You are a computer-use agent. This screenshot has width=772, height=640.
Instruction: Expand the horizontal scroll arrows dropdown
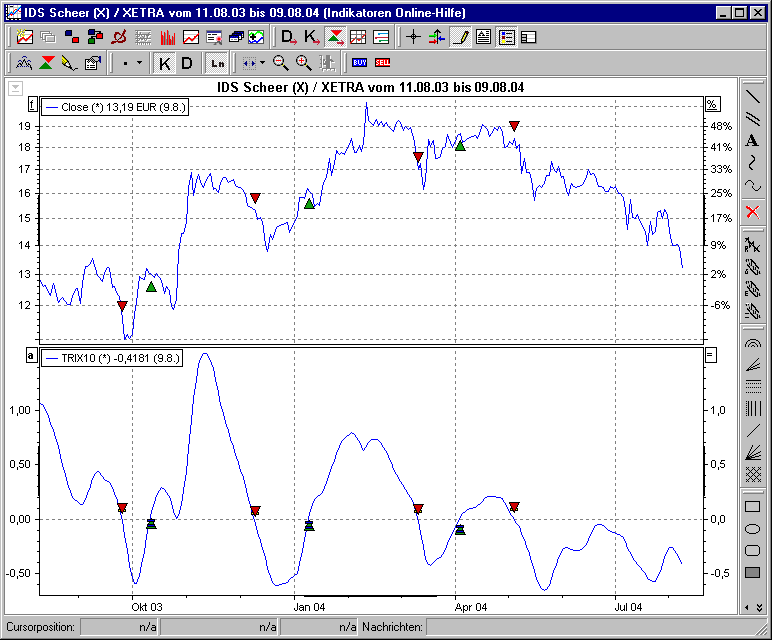tap(262, 63)
